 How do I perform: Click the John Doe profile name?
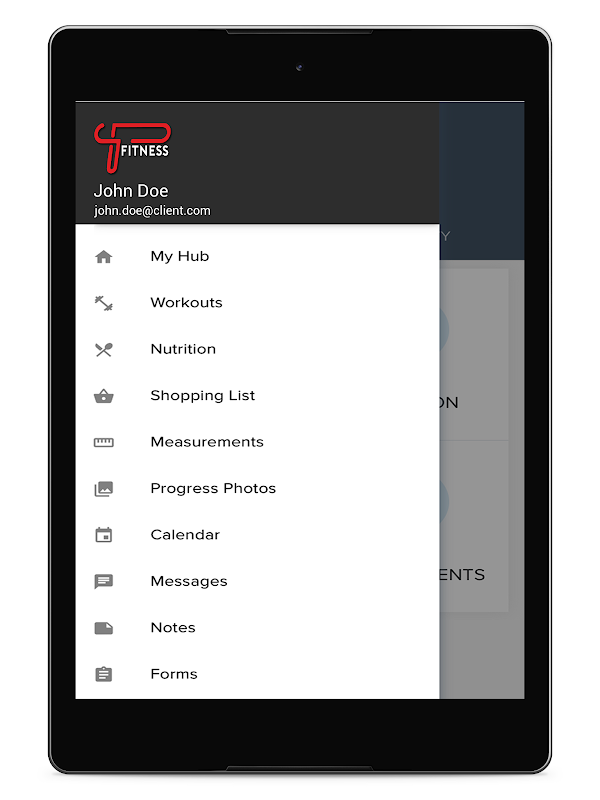131,191
